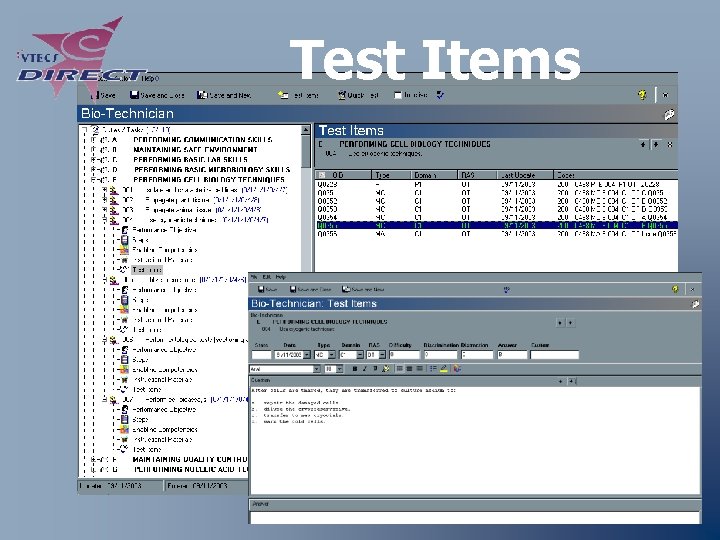The height and width of the screenshot is (540, 720).
Task: Click the bulleted list icon in editor toolbar
Action: (x=433, y=369)
